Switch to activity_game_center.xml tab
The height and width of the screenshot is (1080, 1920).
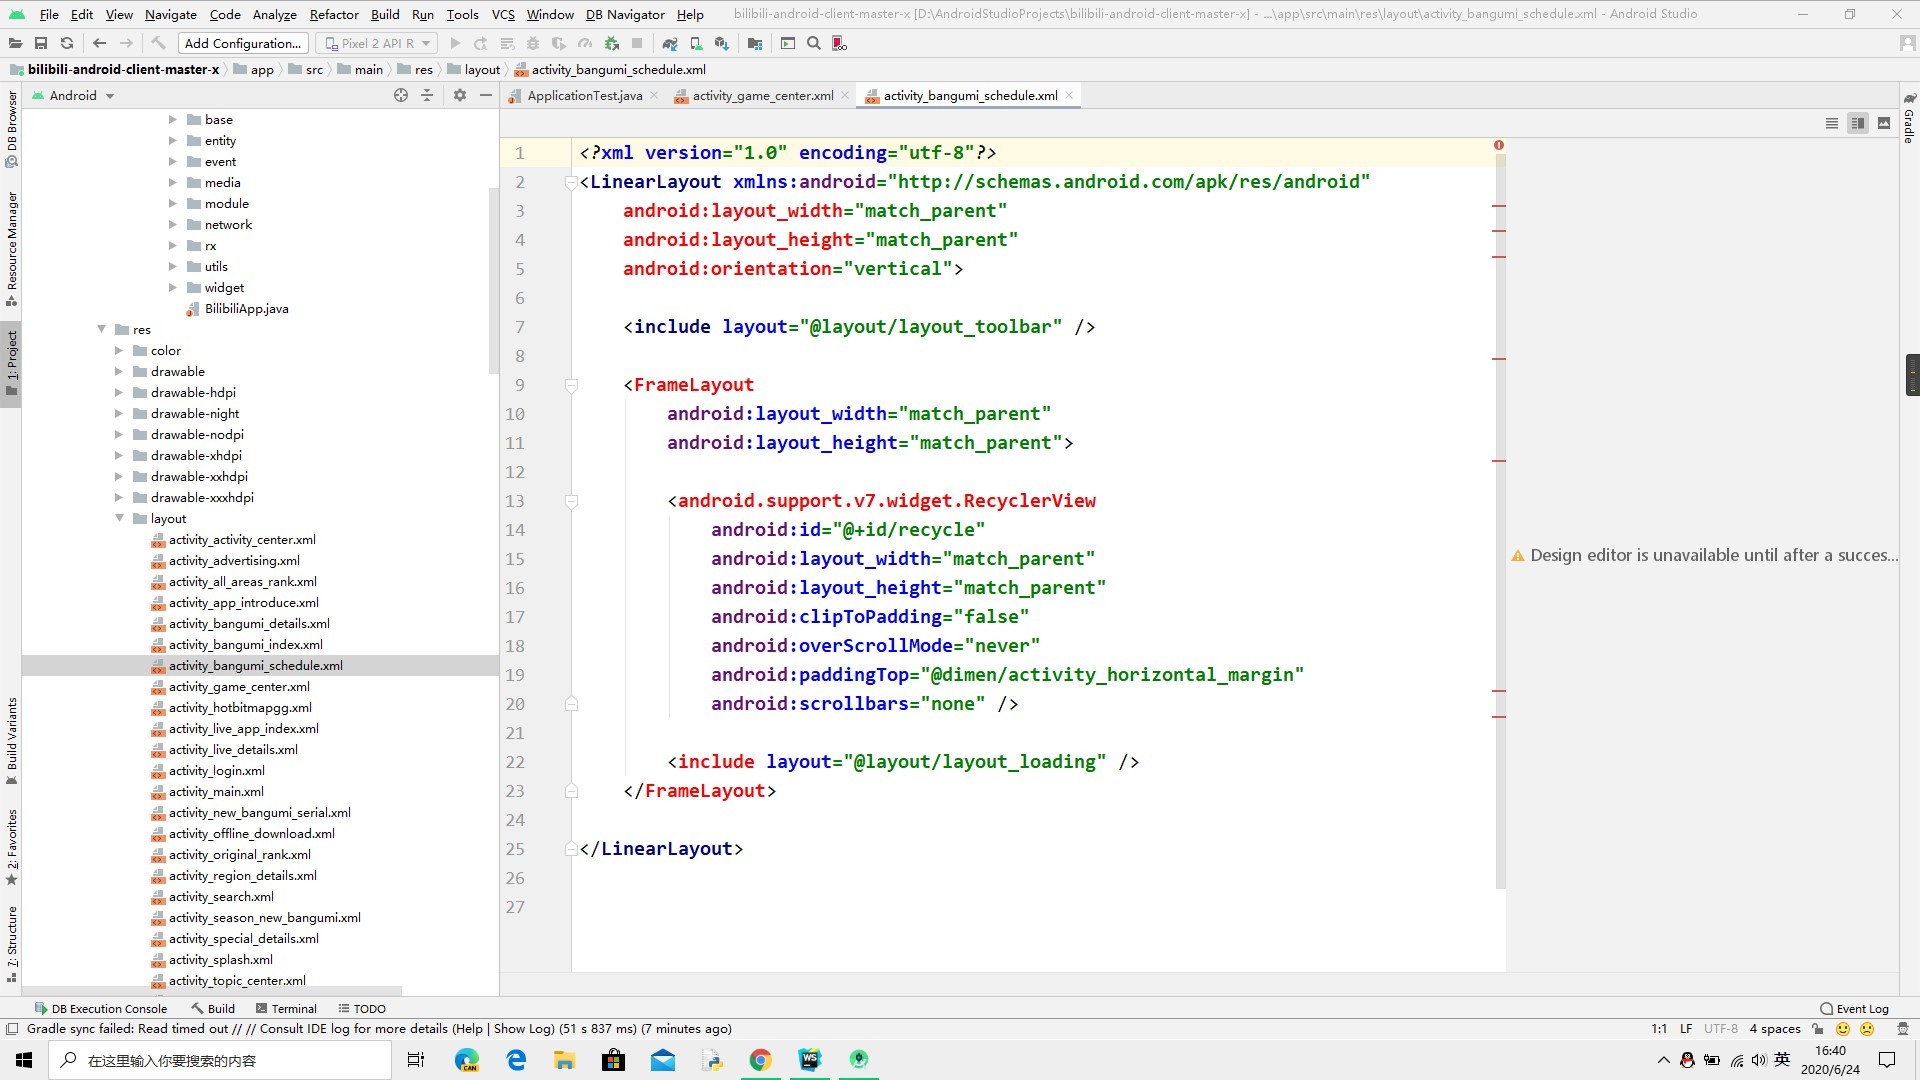(762, 95)
